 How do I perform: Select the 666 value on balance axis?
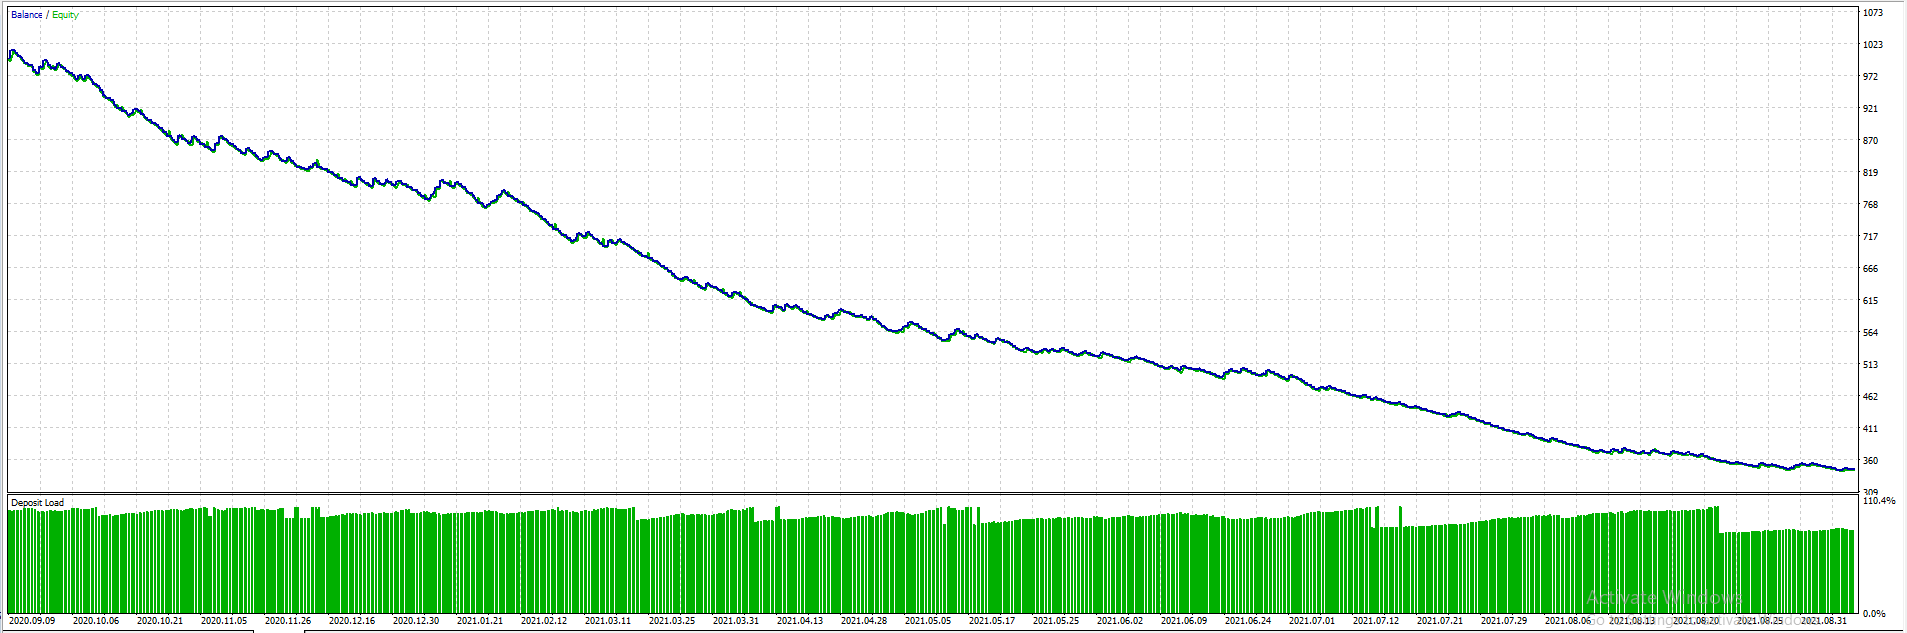1870,269
